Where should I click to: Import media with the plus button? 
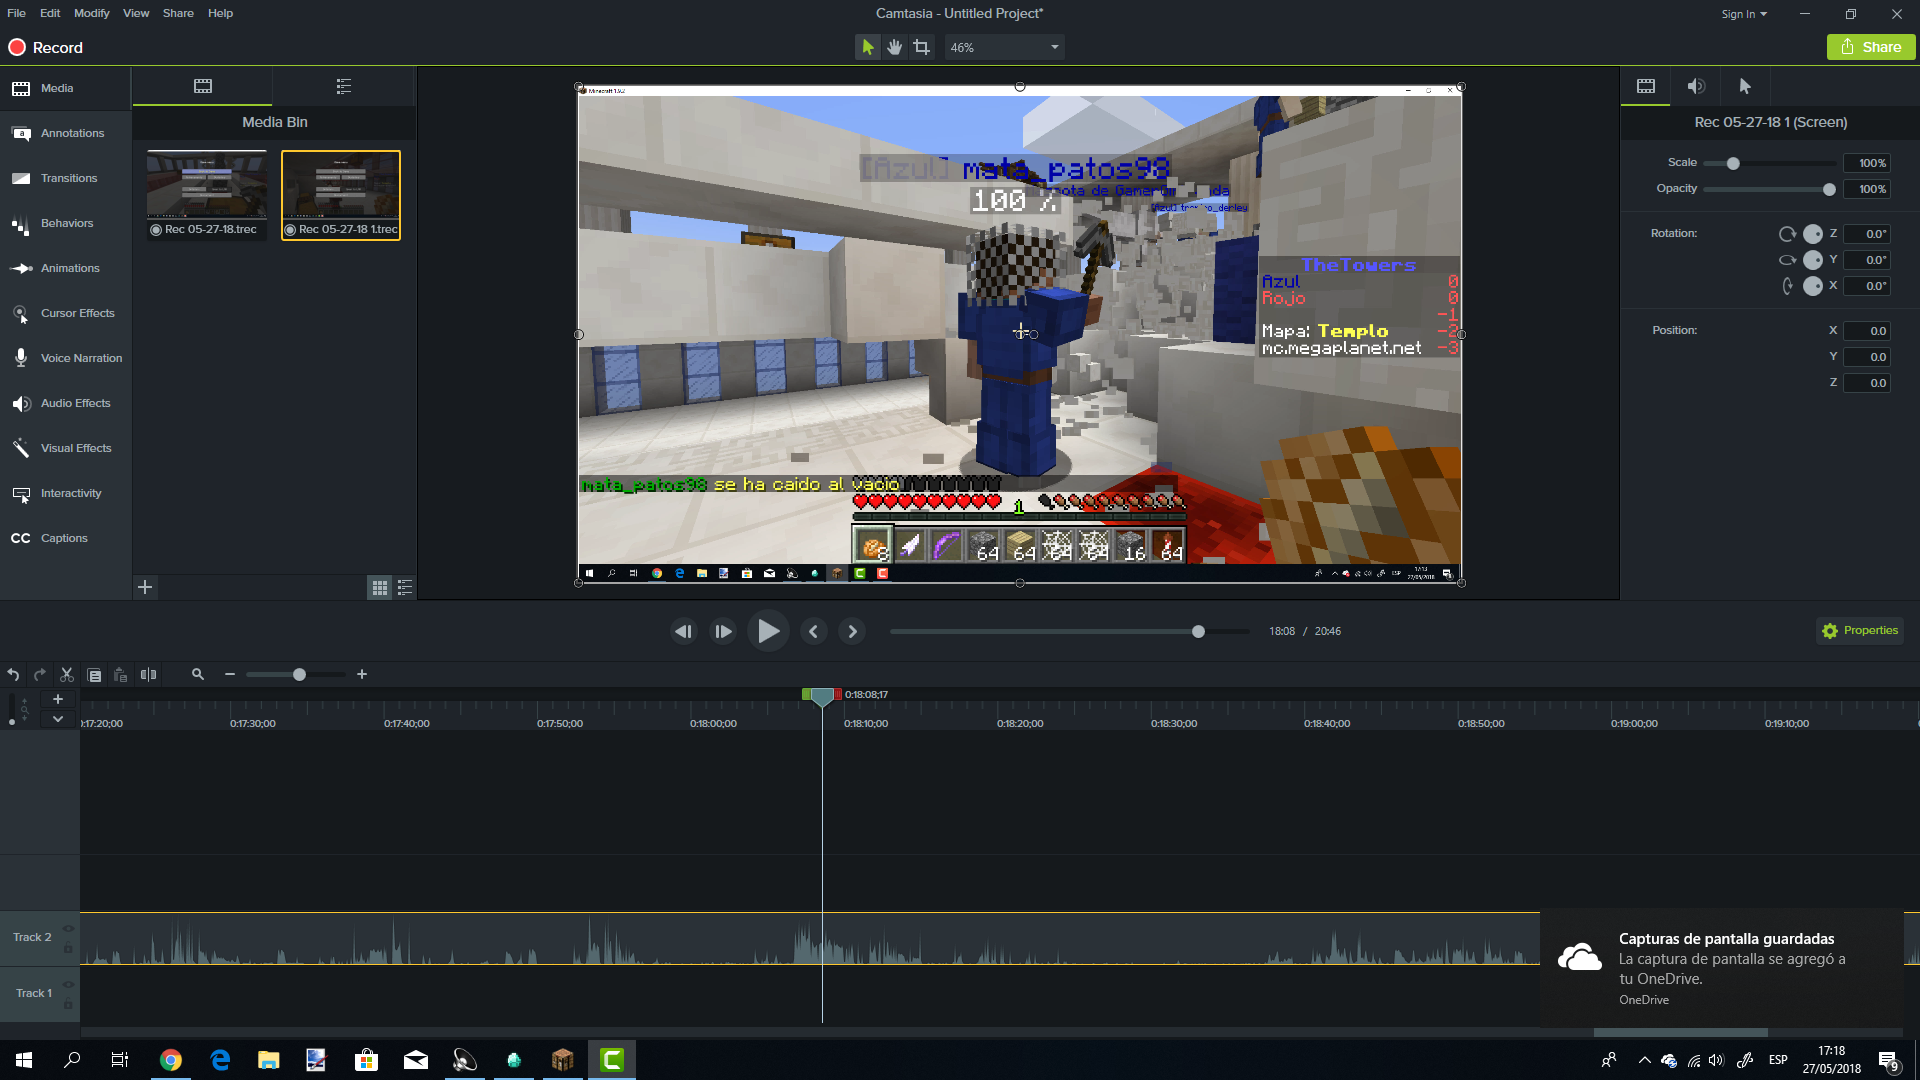145,587
